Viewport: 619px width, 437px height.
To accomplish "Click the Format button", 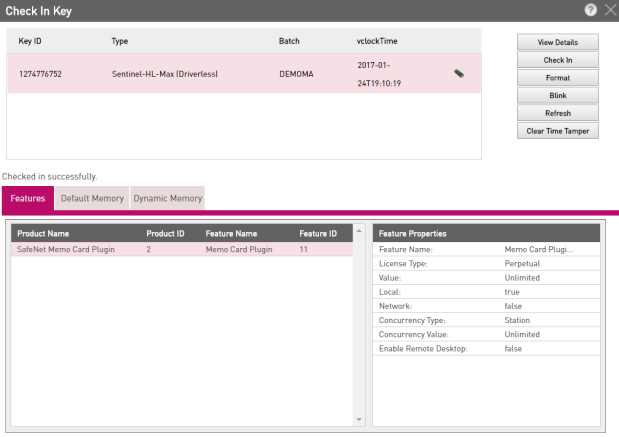I will tap(557, 78).
